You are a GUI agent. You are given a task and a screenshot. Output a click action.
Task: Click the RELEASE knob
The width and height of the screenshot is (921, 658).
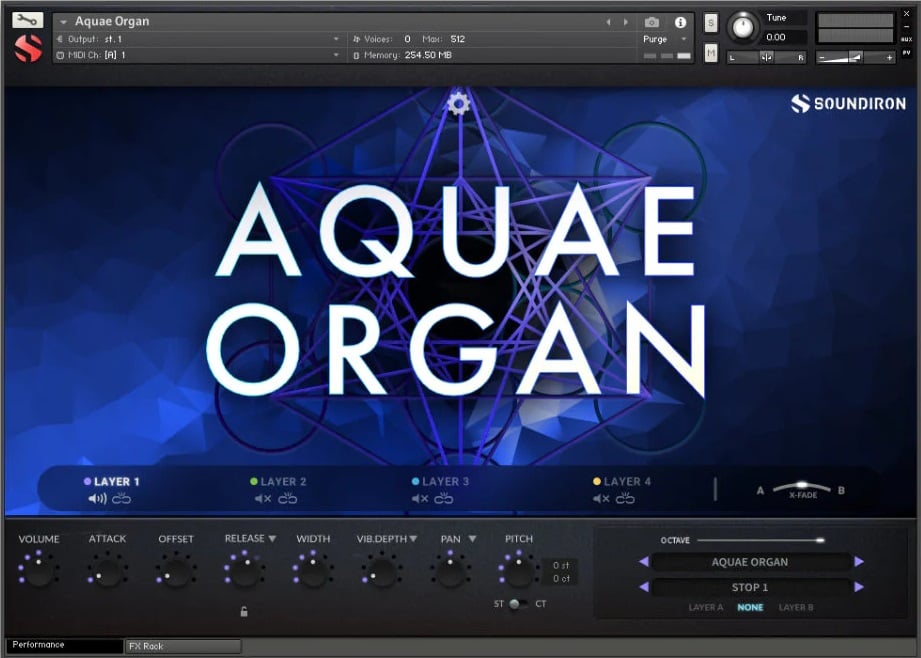pos(244,572)
